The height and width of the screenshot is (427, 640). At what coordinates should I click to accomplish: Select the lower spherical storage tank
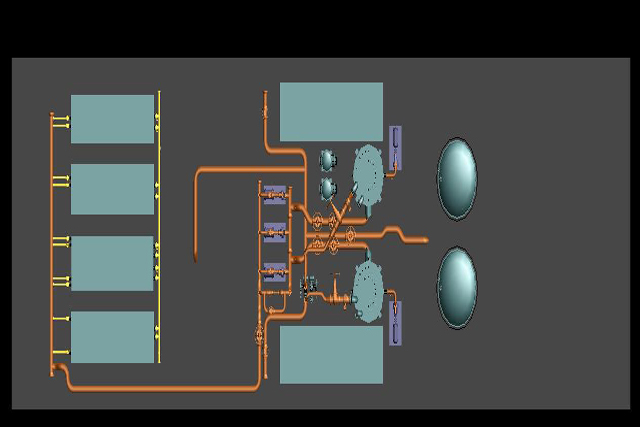(x=457, y=287)
